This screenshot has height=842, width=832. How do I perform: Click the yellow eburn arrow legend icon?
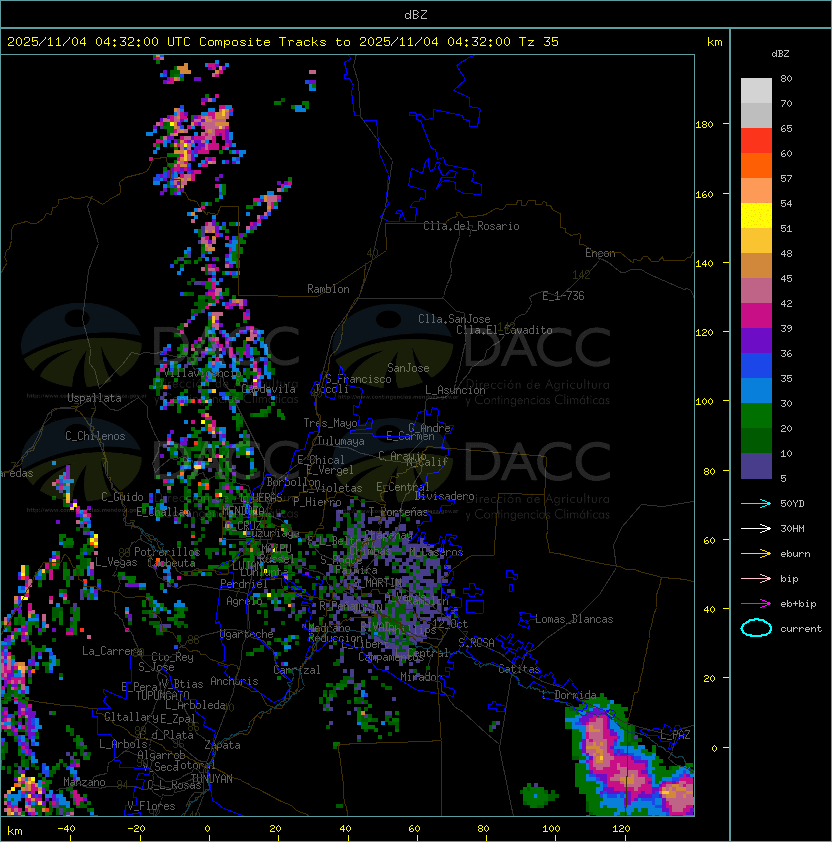(x=756, y=554)
